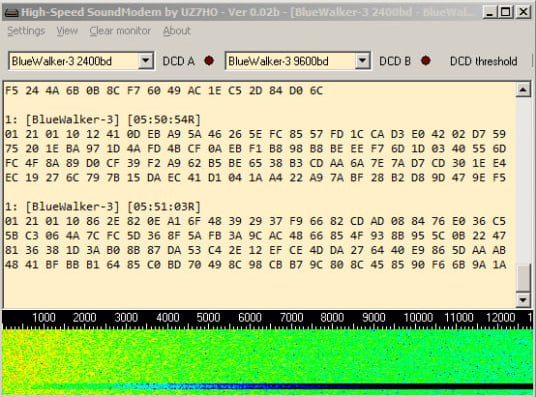
Task: Click the 7000 Hz mark on frequency scale
Action: click(x=291, y=318)
